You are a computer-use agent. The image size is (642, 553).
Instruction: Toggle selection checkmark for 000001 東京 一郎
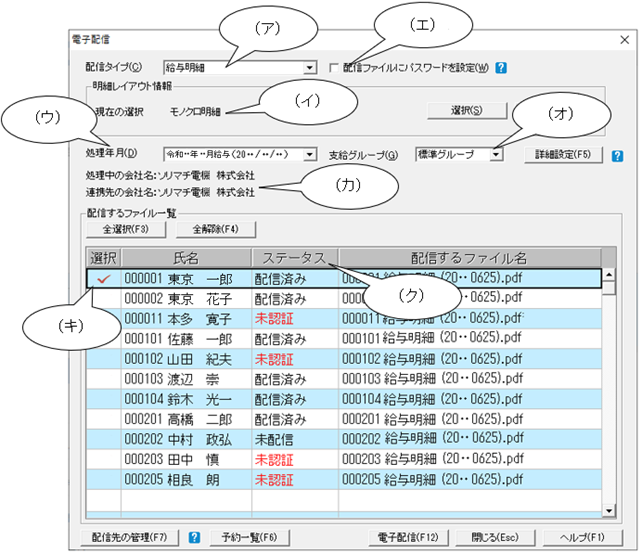104,279
